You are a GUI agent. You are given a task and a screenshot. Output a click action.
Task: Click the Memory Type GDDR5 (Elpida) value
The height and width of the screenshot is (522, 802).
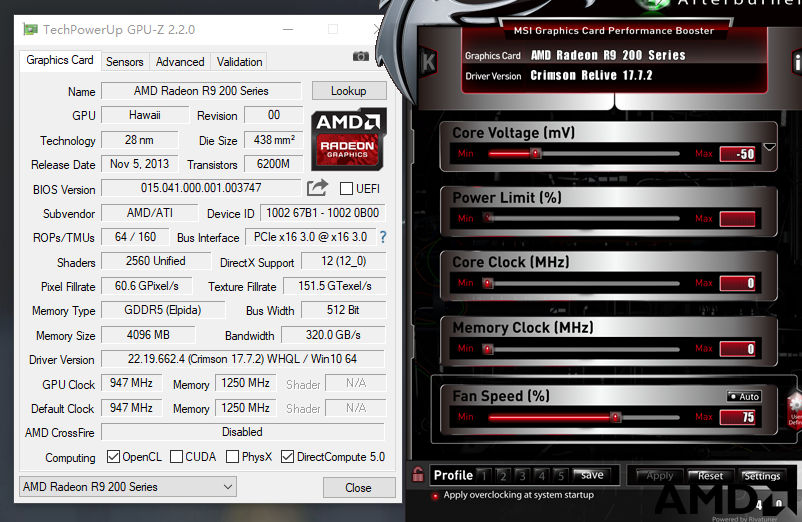click(x=163, y=310)
